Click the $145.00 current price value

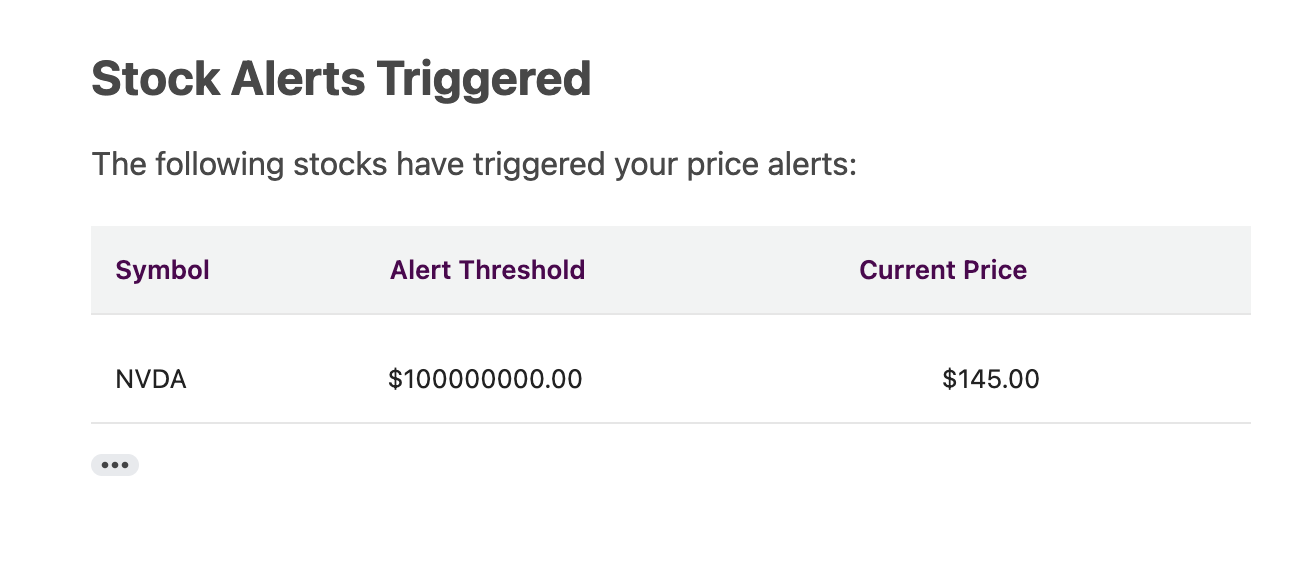tap(990, 379)
